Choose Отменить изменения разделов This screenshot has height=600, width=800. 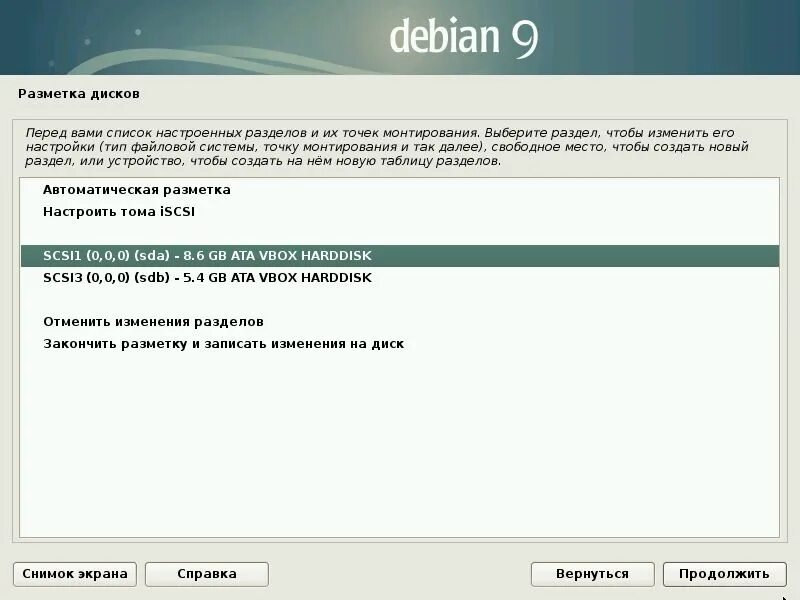[x=399, y=321]
